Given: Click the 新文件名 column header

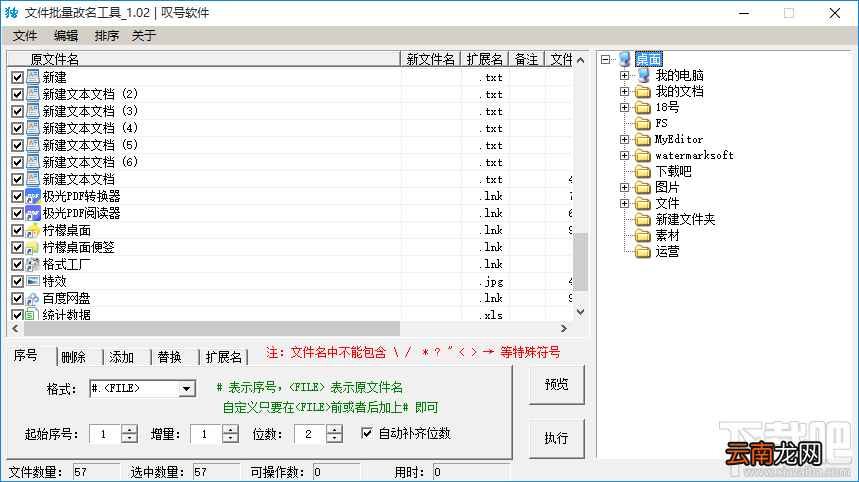Looking at the screenshot, I should click(431, 59).
